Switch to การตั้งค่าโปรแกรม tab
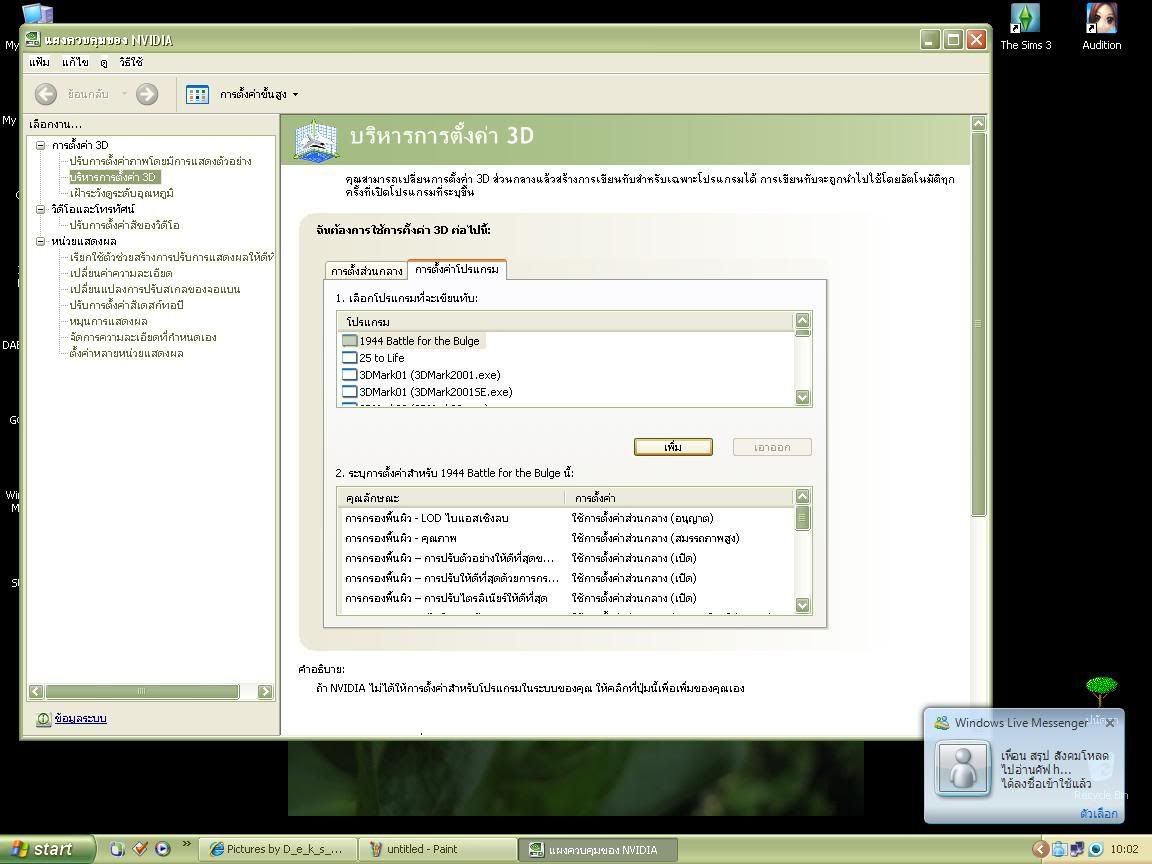This screenshot has height=864, width=1152. click(x=456, y=270)
